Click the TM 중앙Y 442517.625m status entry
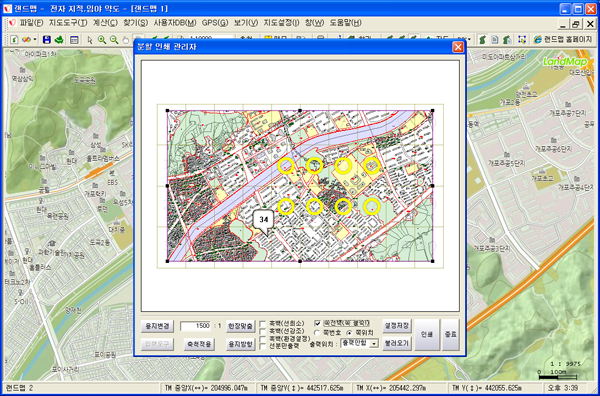 point(302,388)
